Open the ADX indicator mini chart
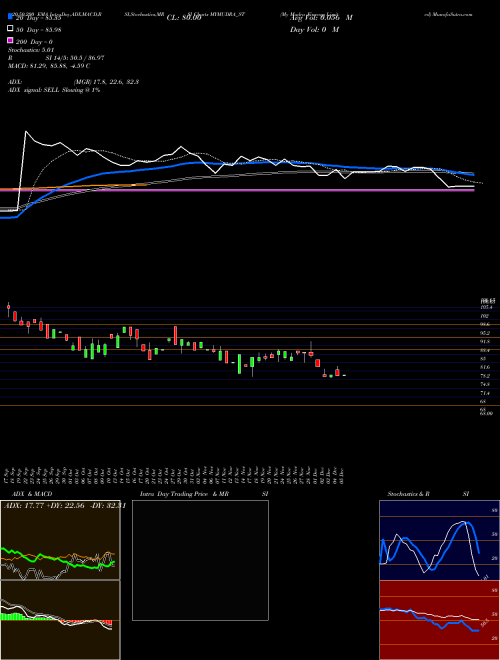The image size is (500, 660). coord(60,540)
